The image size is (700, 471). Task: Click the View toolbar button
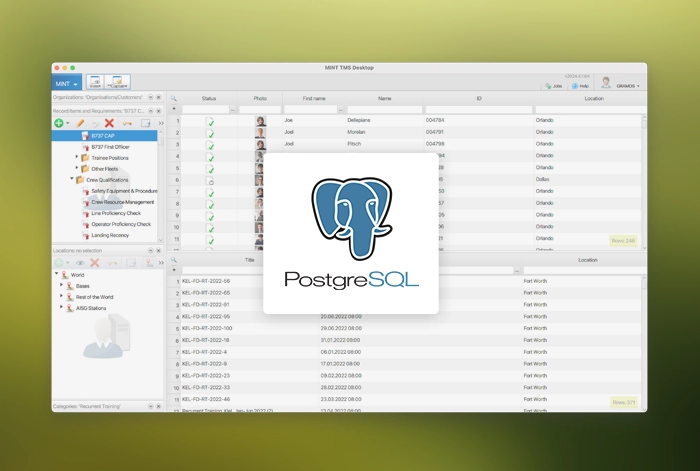(x=95, y=82)
